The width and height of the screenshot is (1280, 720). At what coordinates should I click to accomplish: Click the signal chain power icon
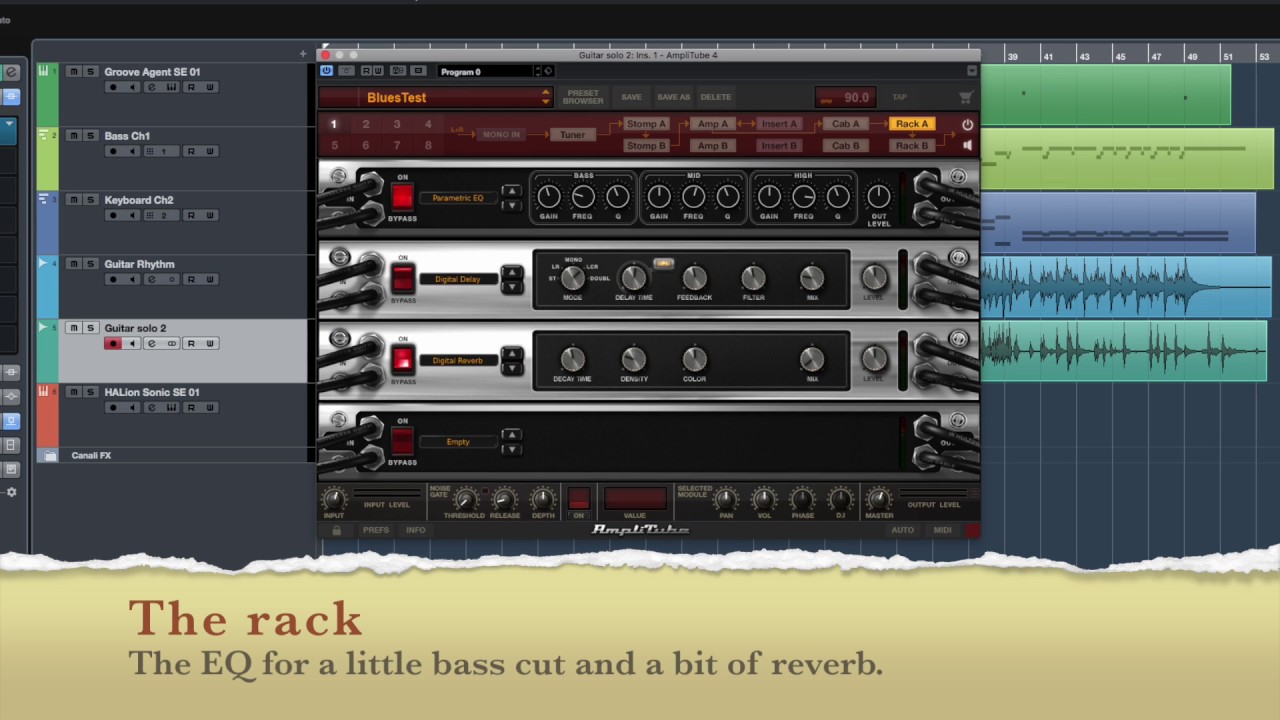coord(967,125)
